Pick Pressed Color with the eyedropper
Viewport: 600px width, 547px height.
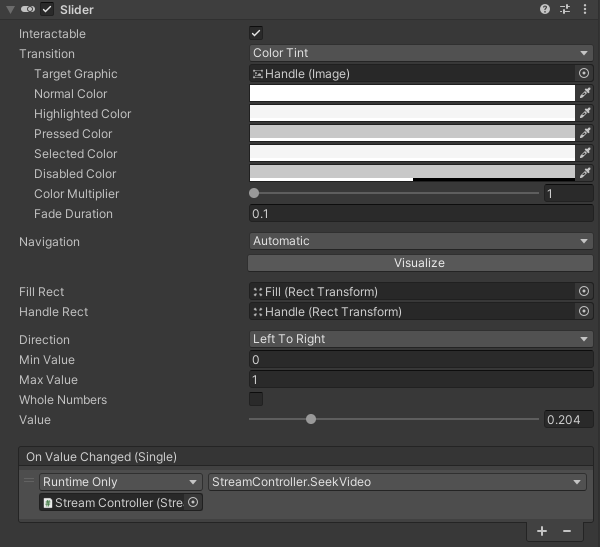[x=585, y=133]
